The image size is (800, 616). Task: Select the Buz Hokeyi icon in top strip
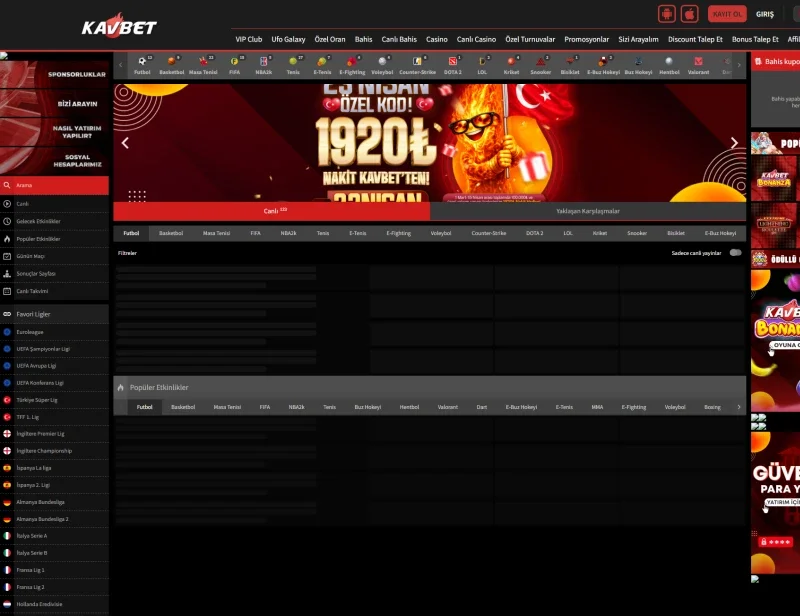[x=638, y=61]
